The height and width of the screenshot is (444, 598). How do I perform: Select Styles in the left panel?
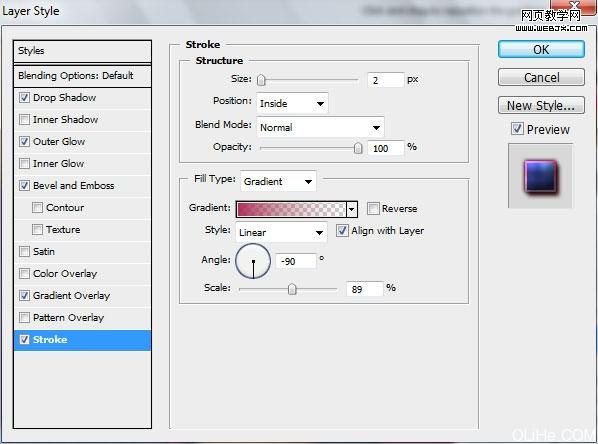pyautogui.click(x=82, y=51)
